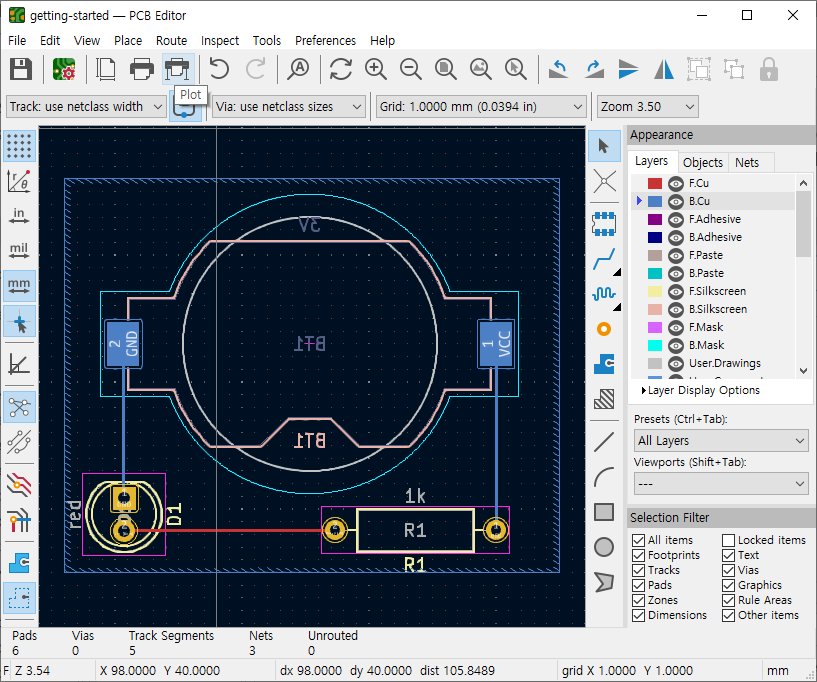Select the Add via tool
The height and width of the screenshot is (682, 817).
[604, 329]
